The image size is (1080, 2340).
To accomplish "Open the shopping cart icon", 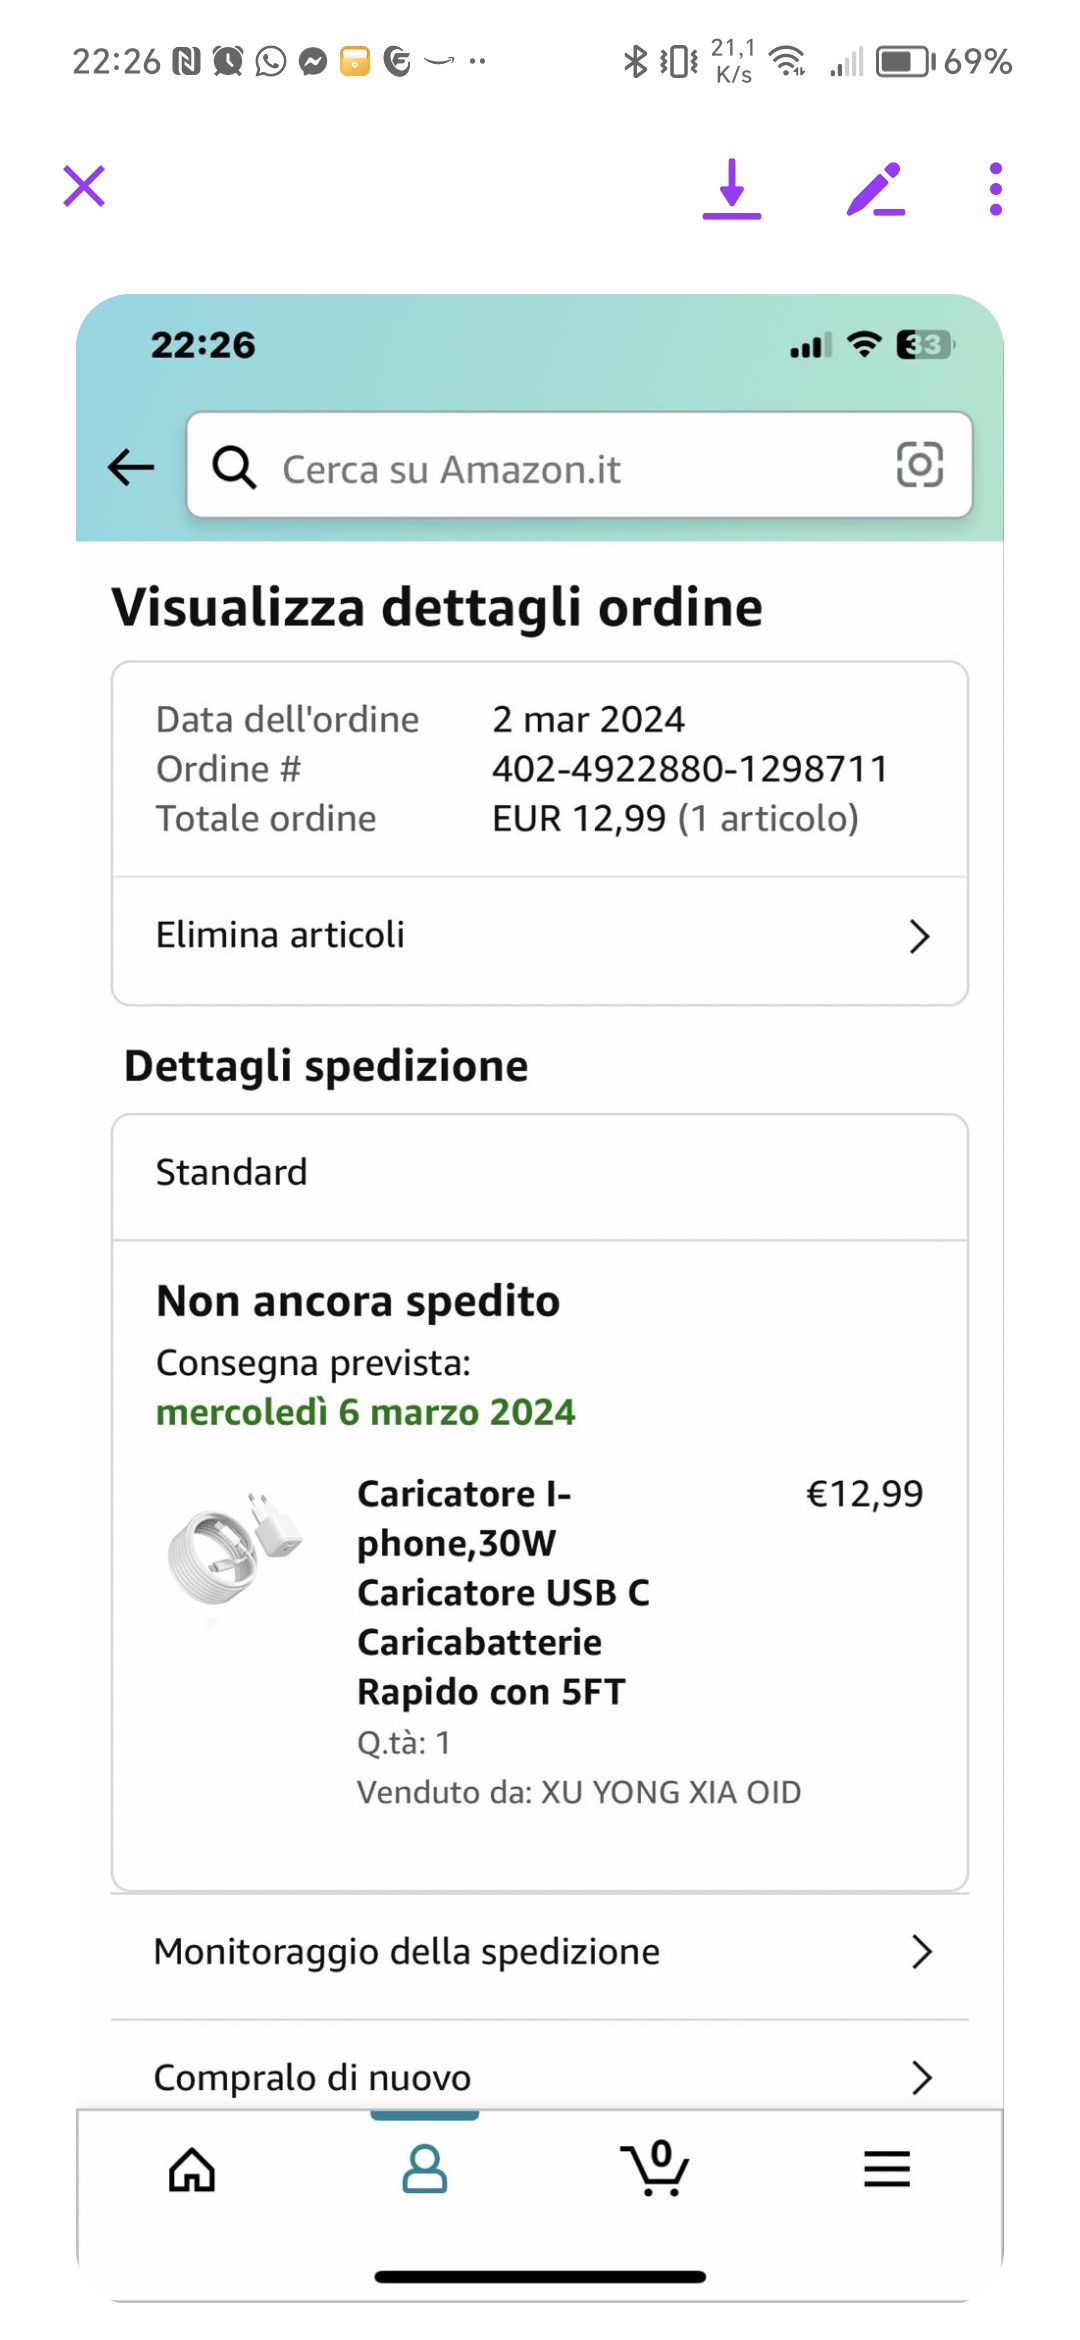I will (654, 2170).
